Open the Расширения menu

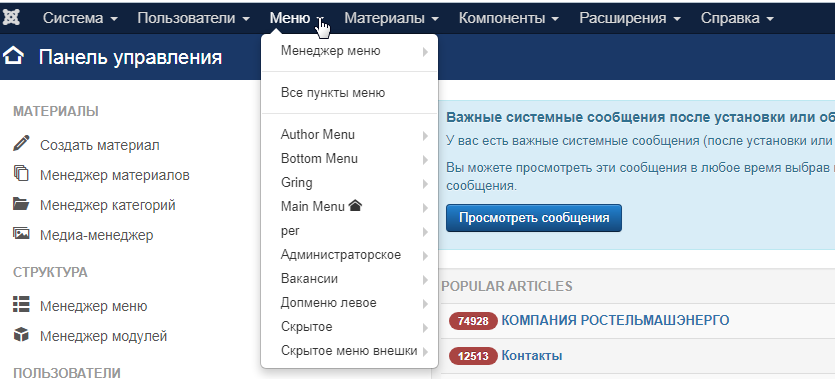(630, 18)
